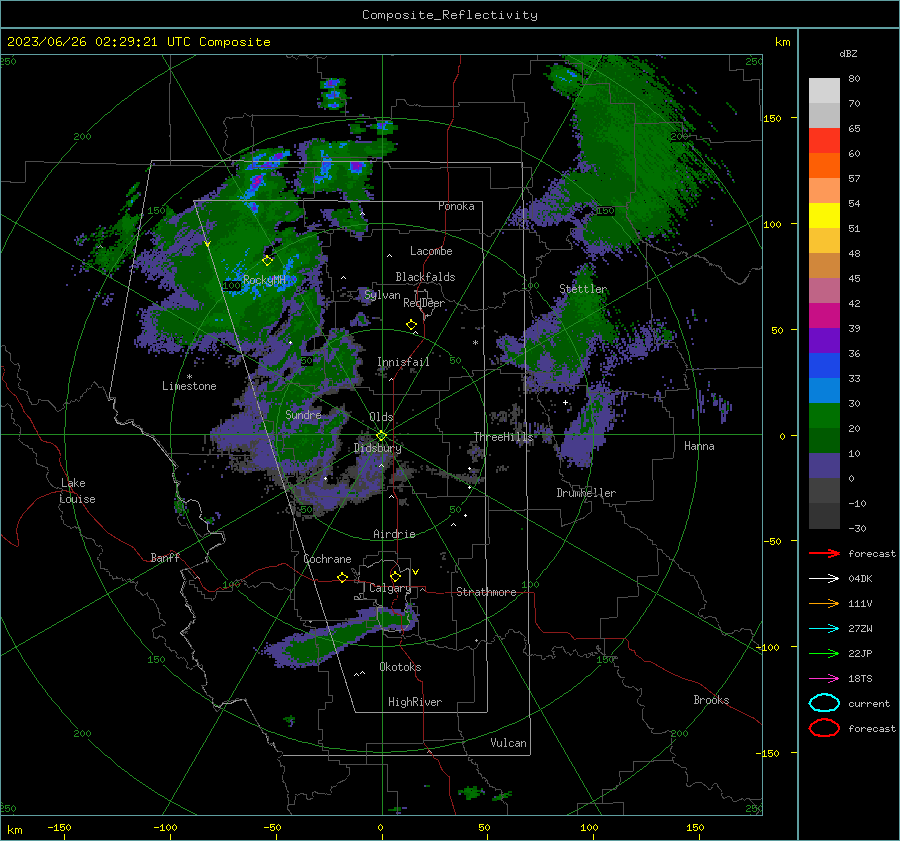The width and height of the screenshot is (900, 841).
Task: Click the Limestone label
Action: pyautogui.click(x=189, y=386)
